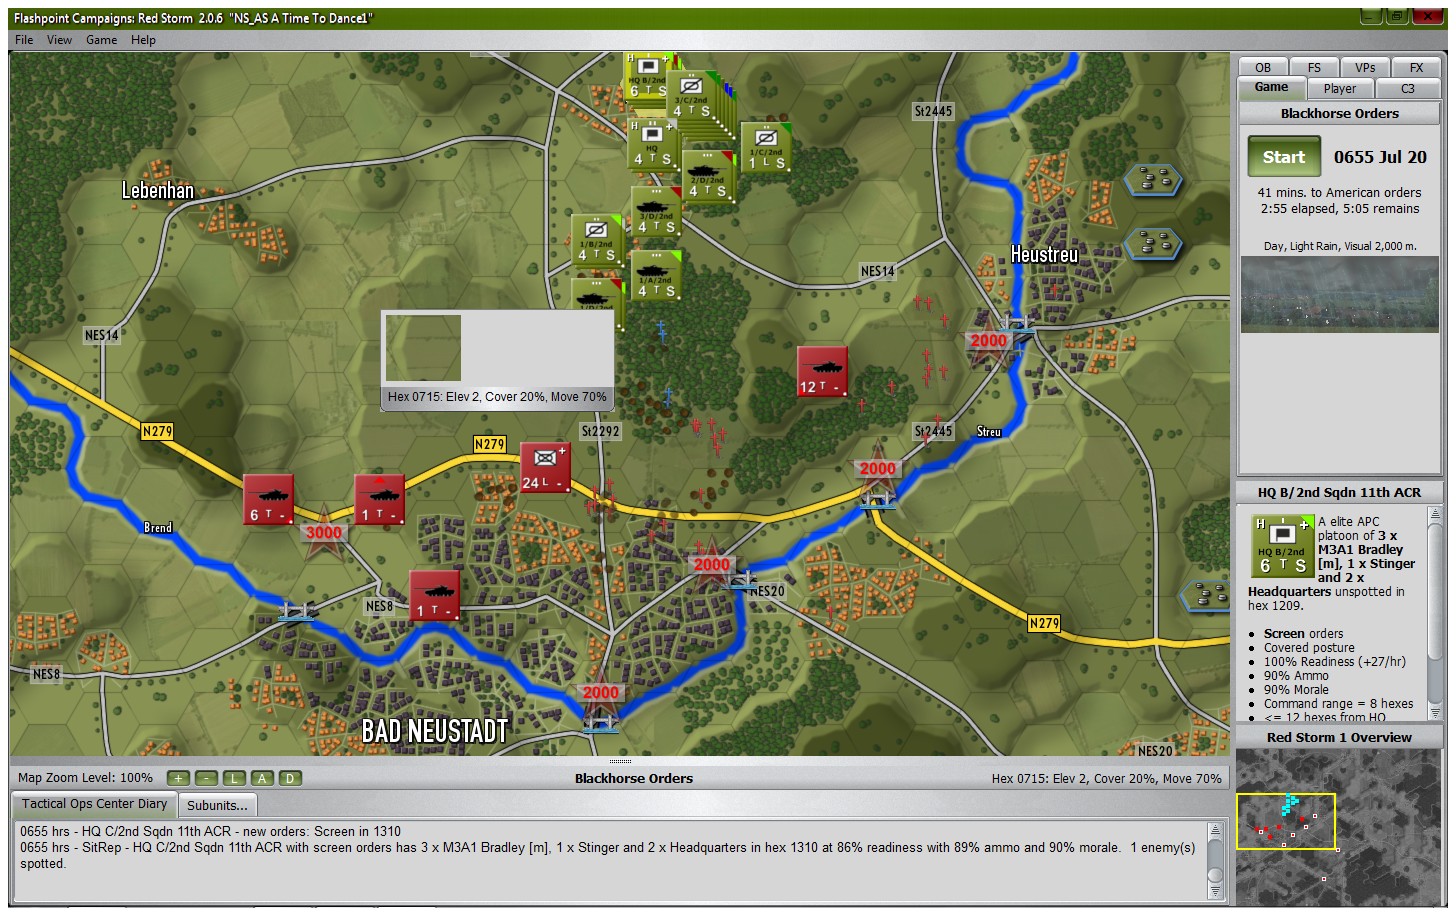This screenshot has width=1456, height=916.
Task: Click the up arrow on the unit info scrollbar
Action: [x=1435, y=514]
